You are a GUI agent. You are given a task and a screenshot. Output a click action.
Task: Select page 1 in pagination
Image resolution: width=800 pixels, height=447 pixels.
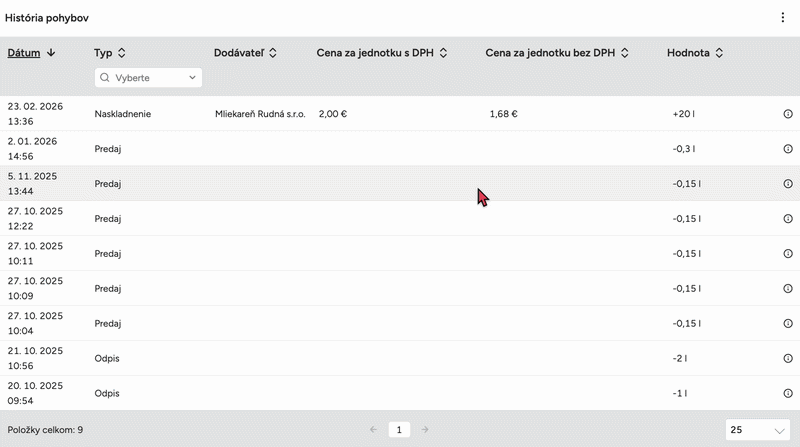[x=399, y=430]
